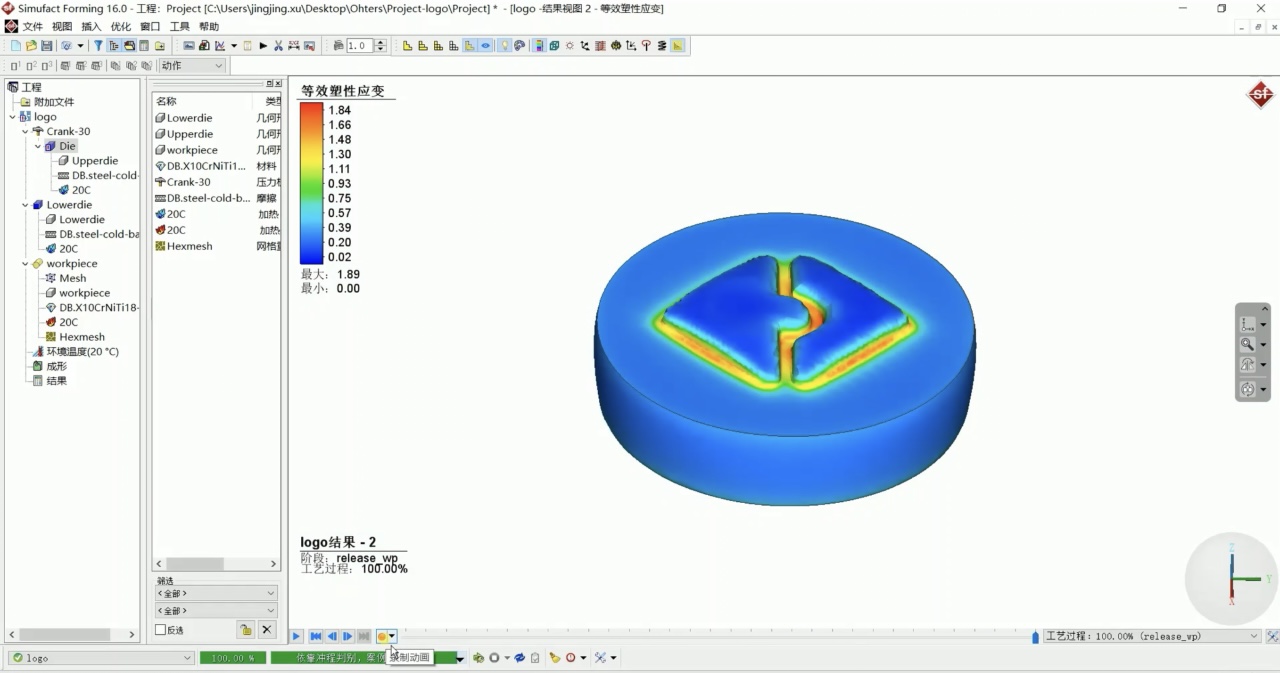
Task: Click the zoom magnifier in right view toolbar
Action: (1248, 344)
